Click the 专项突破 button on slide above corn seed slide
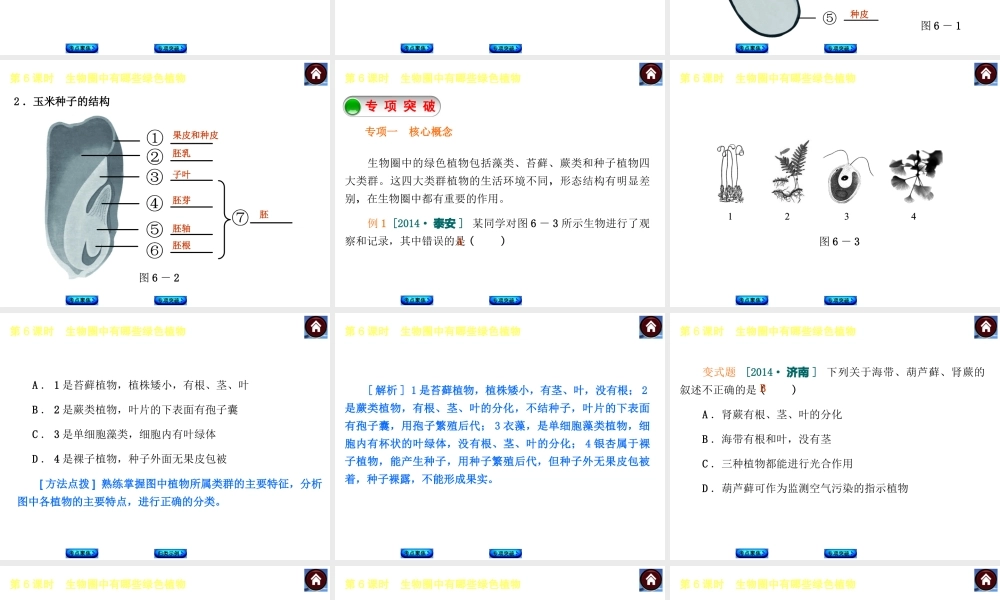The image size is (1000, 600). pyautogui.click(x=170, y=48)
